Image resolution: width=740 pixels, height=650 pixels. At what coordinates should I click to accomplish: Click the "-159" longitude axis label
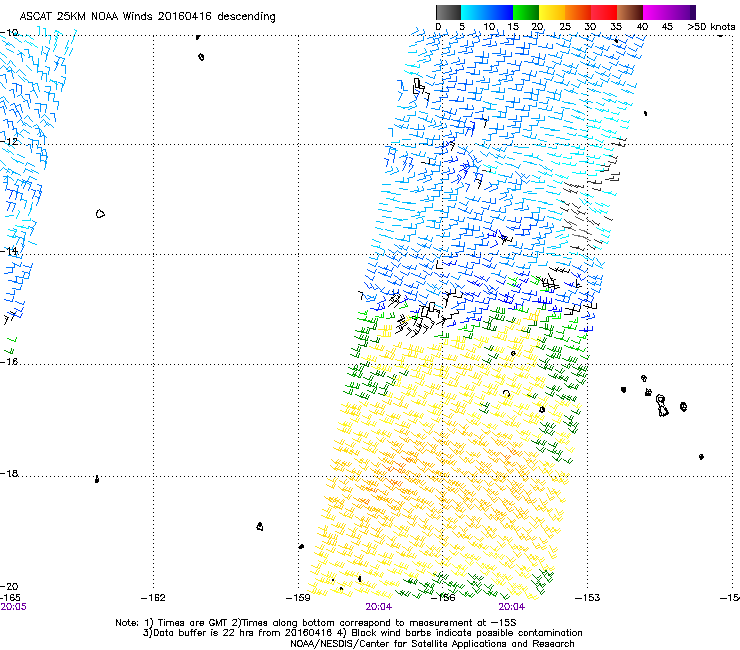(298, 598)
